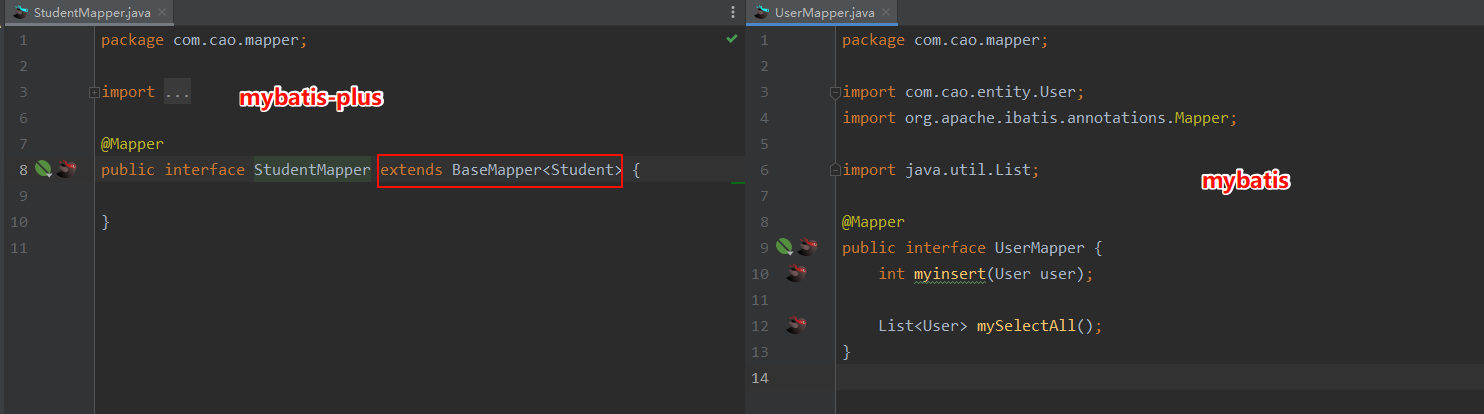Click the green inspection checkmark in StudentMapper editor
The height and width of the screenshot is (414, 1484).
[732, 39]
